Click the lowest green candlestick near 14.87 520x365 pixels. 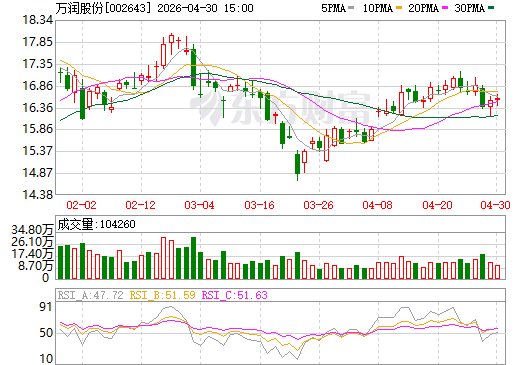coord(297,164)
